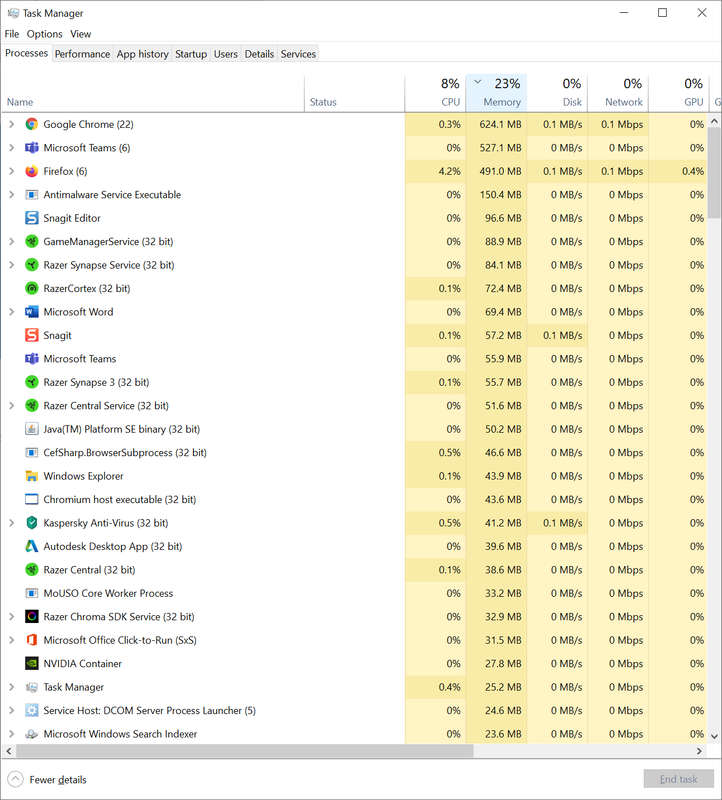
Task: Sort by the Name column header
Action: pyautogui.click(x=153, y=93)
